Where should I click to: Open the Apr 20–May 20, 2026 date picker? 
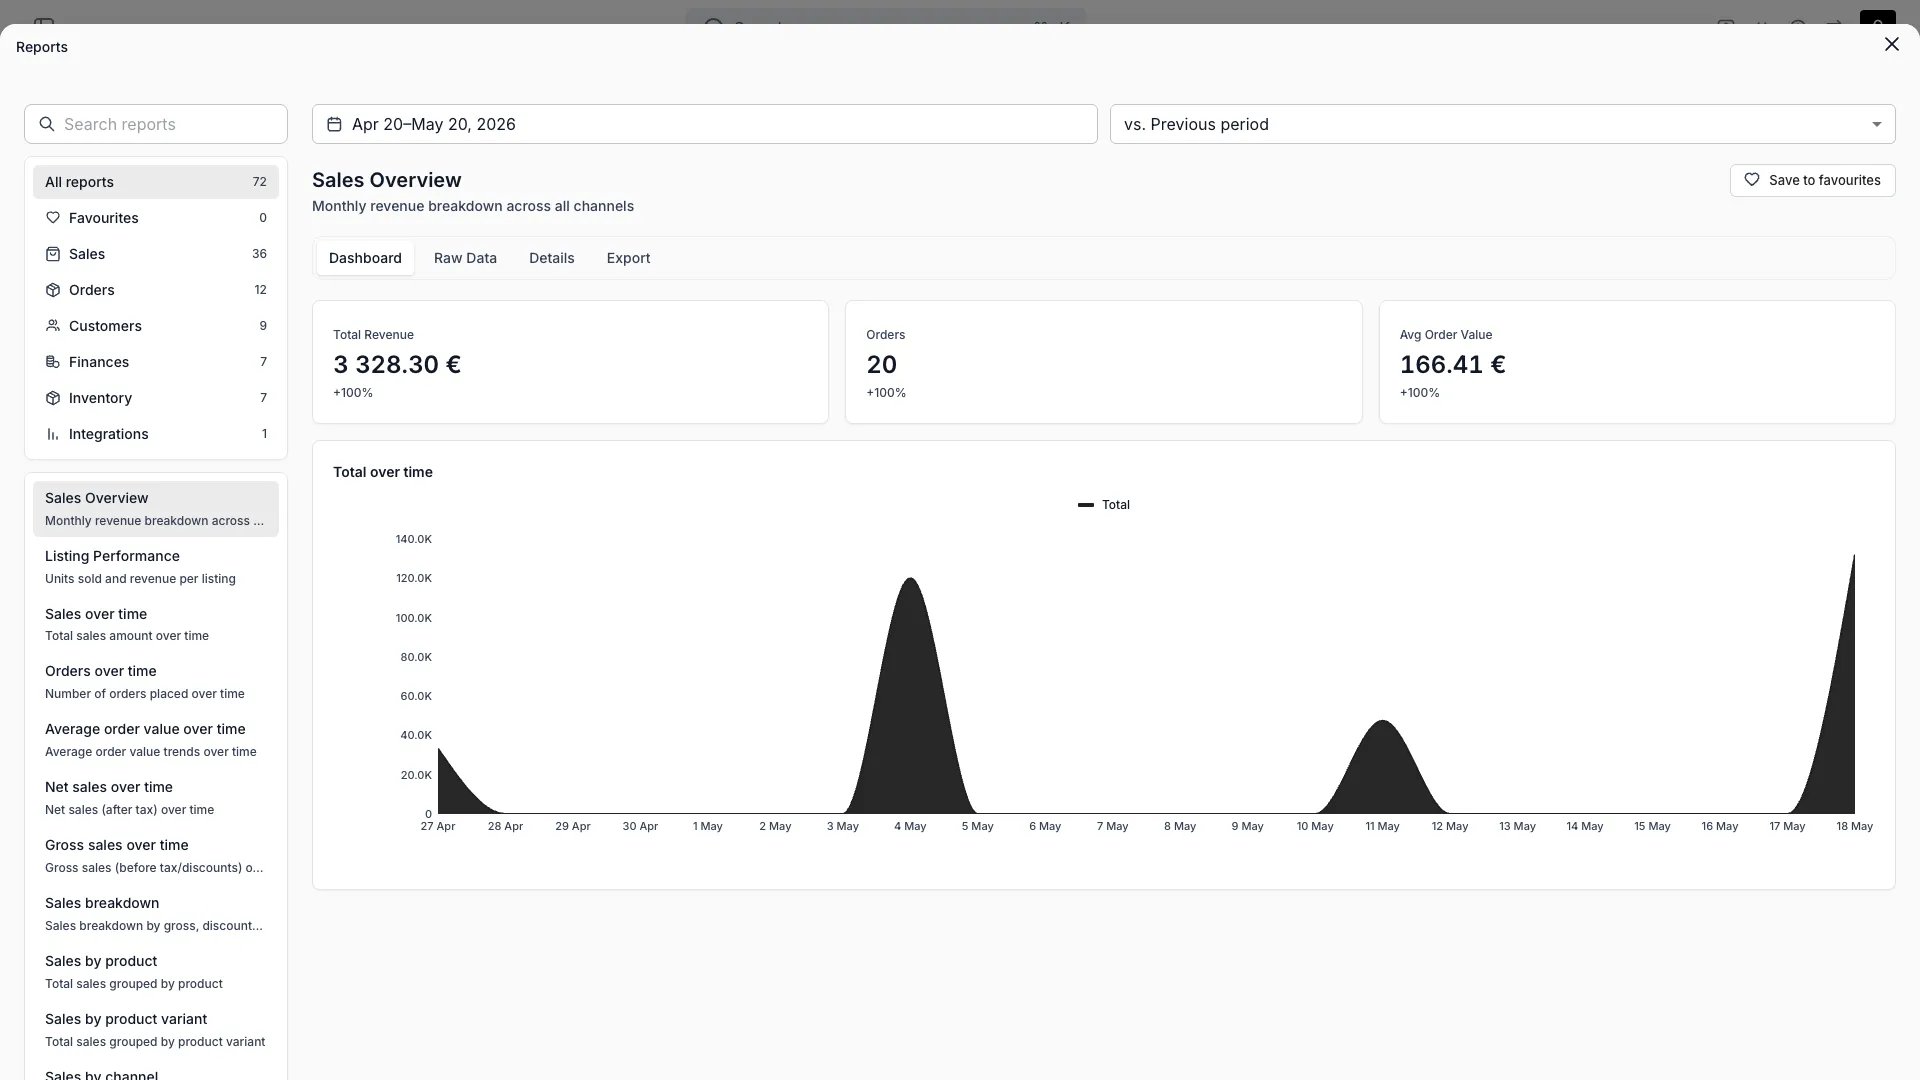tap(704, 124)
